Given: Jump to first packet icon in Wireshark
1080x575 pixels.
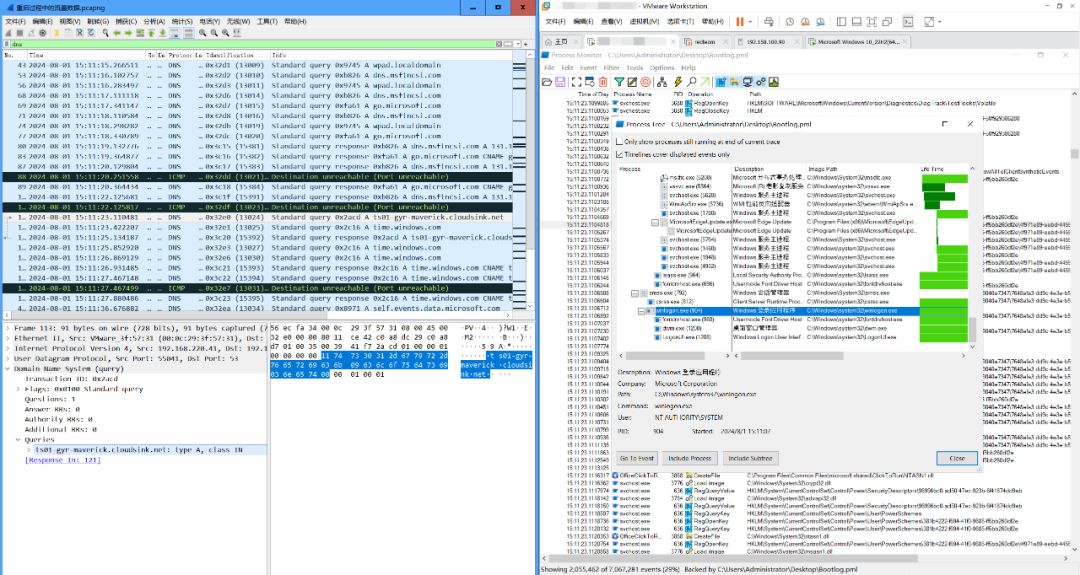Looking at the screenshot, I should click(x=152, y=33).
